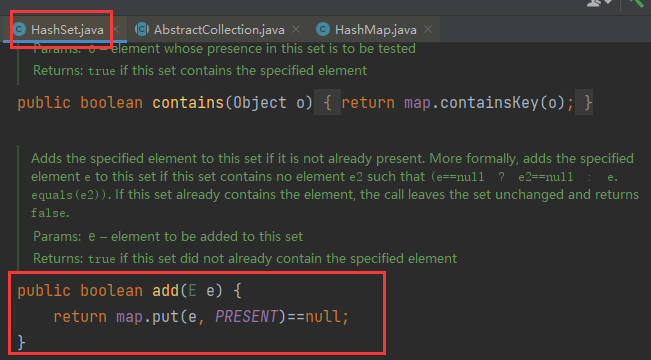Click the HashSet.java class file icon

[x=20, y=29]
